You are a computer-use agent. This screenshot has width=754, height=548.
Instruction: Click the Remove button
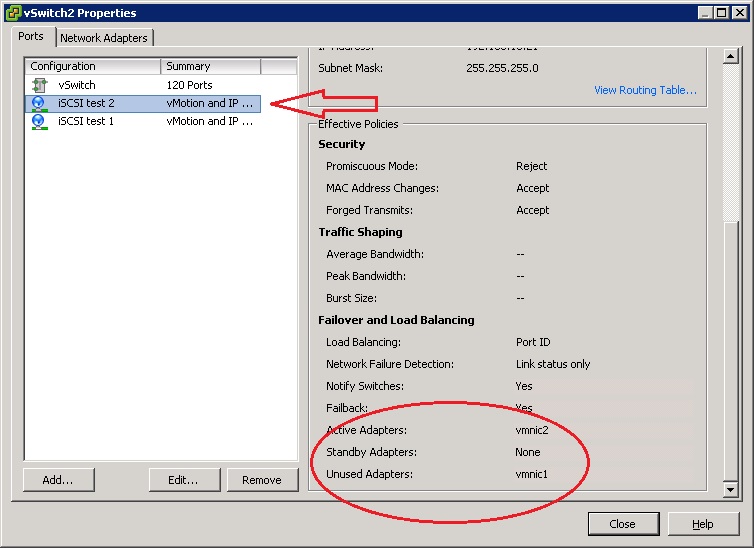point(262,480)
